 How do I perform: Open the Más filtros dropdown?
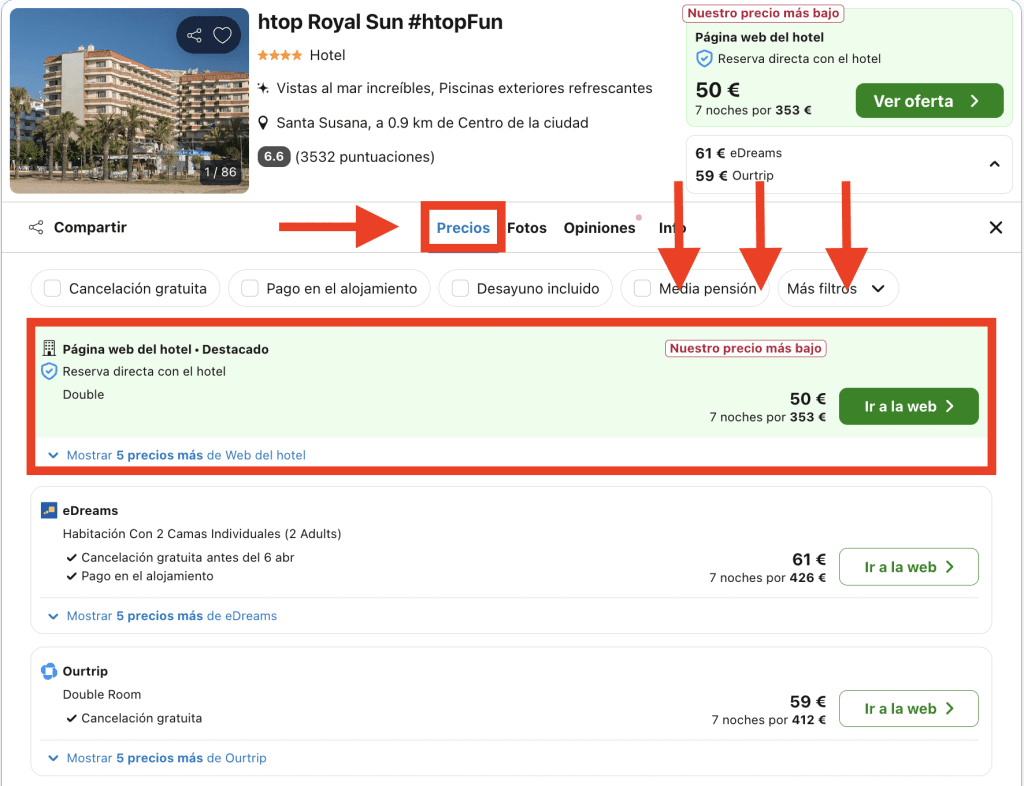[x=837, y=289]
